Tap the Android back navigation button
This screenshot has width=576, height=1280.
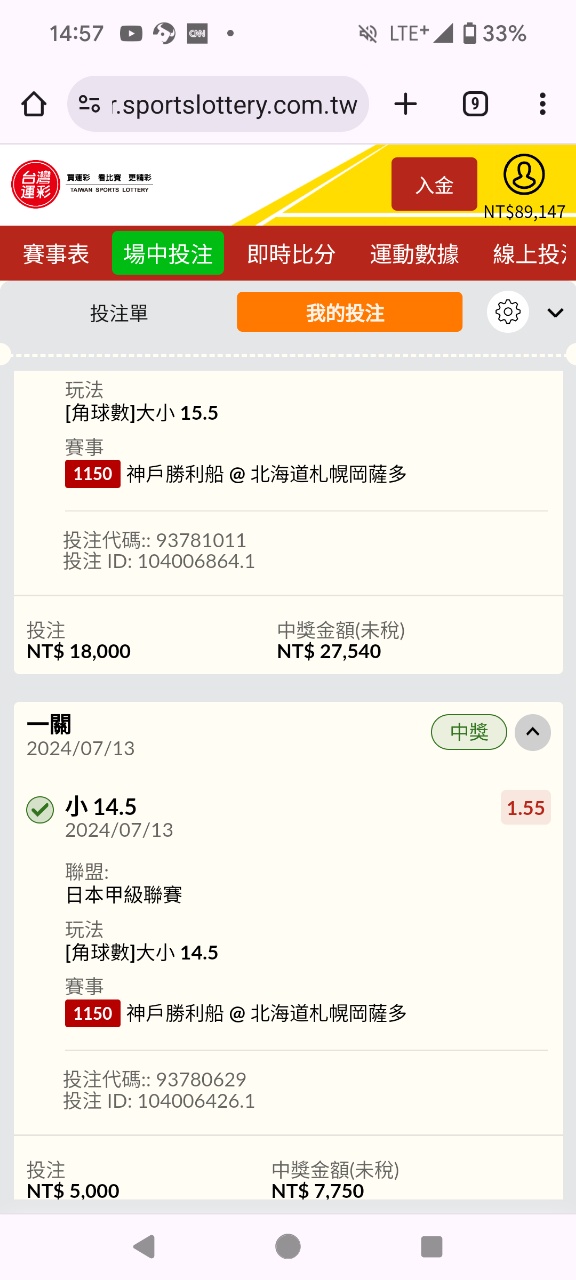pos(144,1246)
